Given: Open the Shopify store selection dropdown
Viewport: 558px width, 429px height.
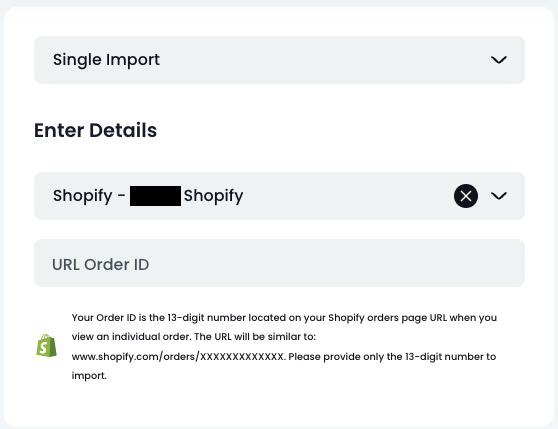Looking at the screenshot, I should [279, 196].
